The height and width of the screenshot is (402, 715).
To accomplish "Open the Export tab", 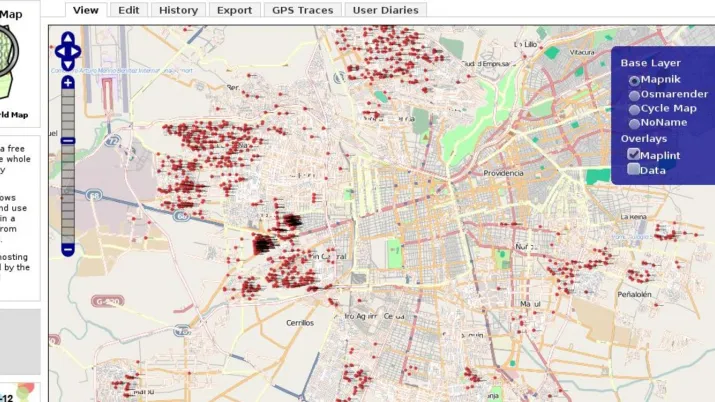I will pyautogui.click(x=234, y=9).
